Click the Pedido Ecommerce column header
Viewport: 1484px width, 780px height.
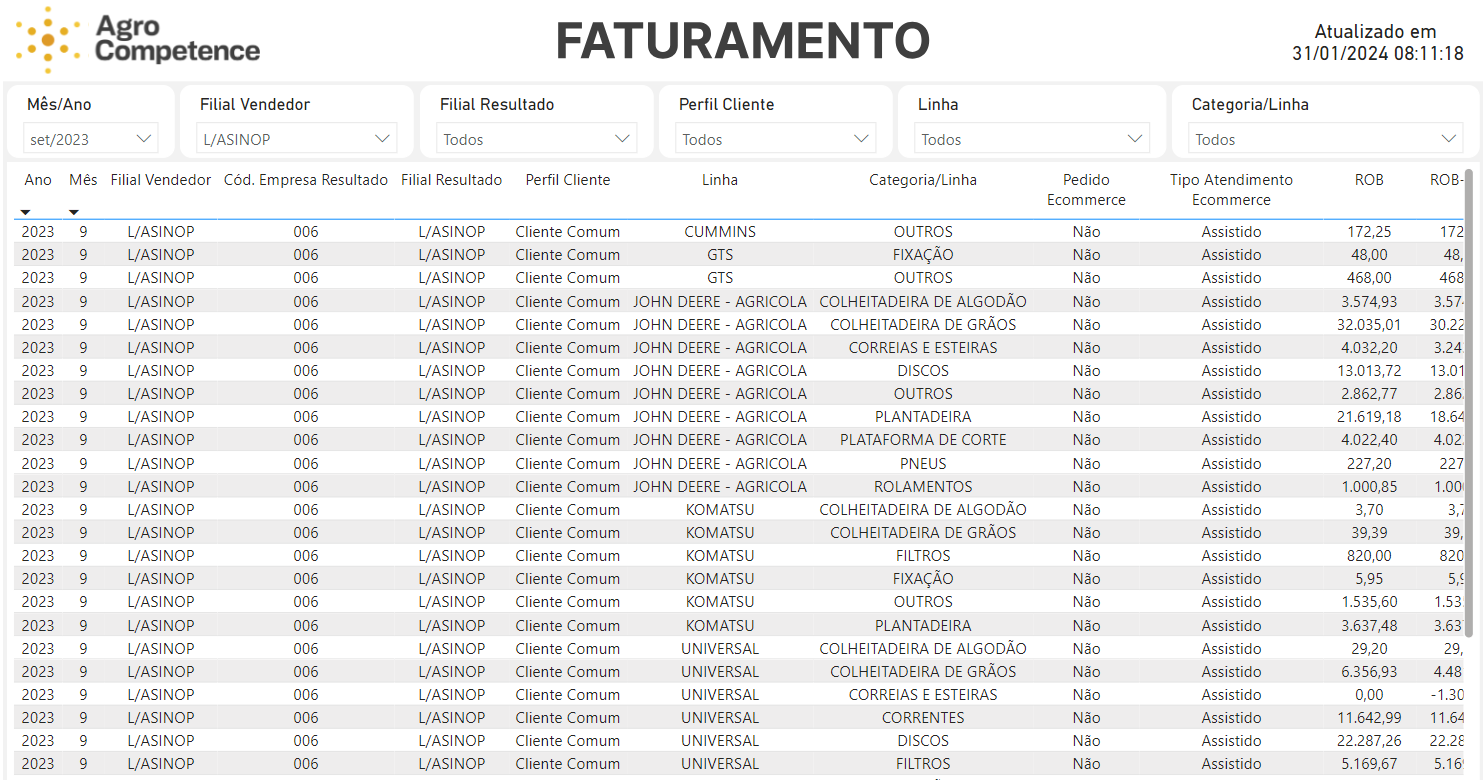point(1086,190)
